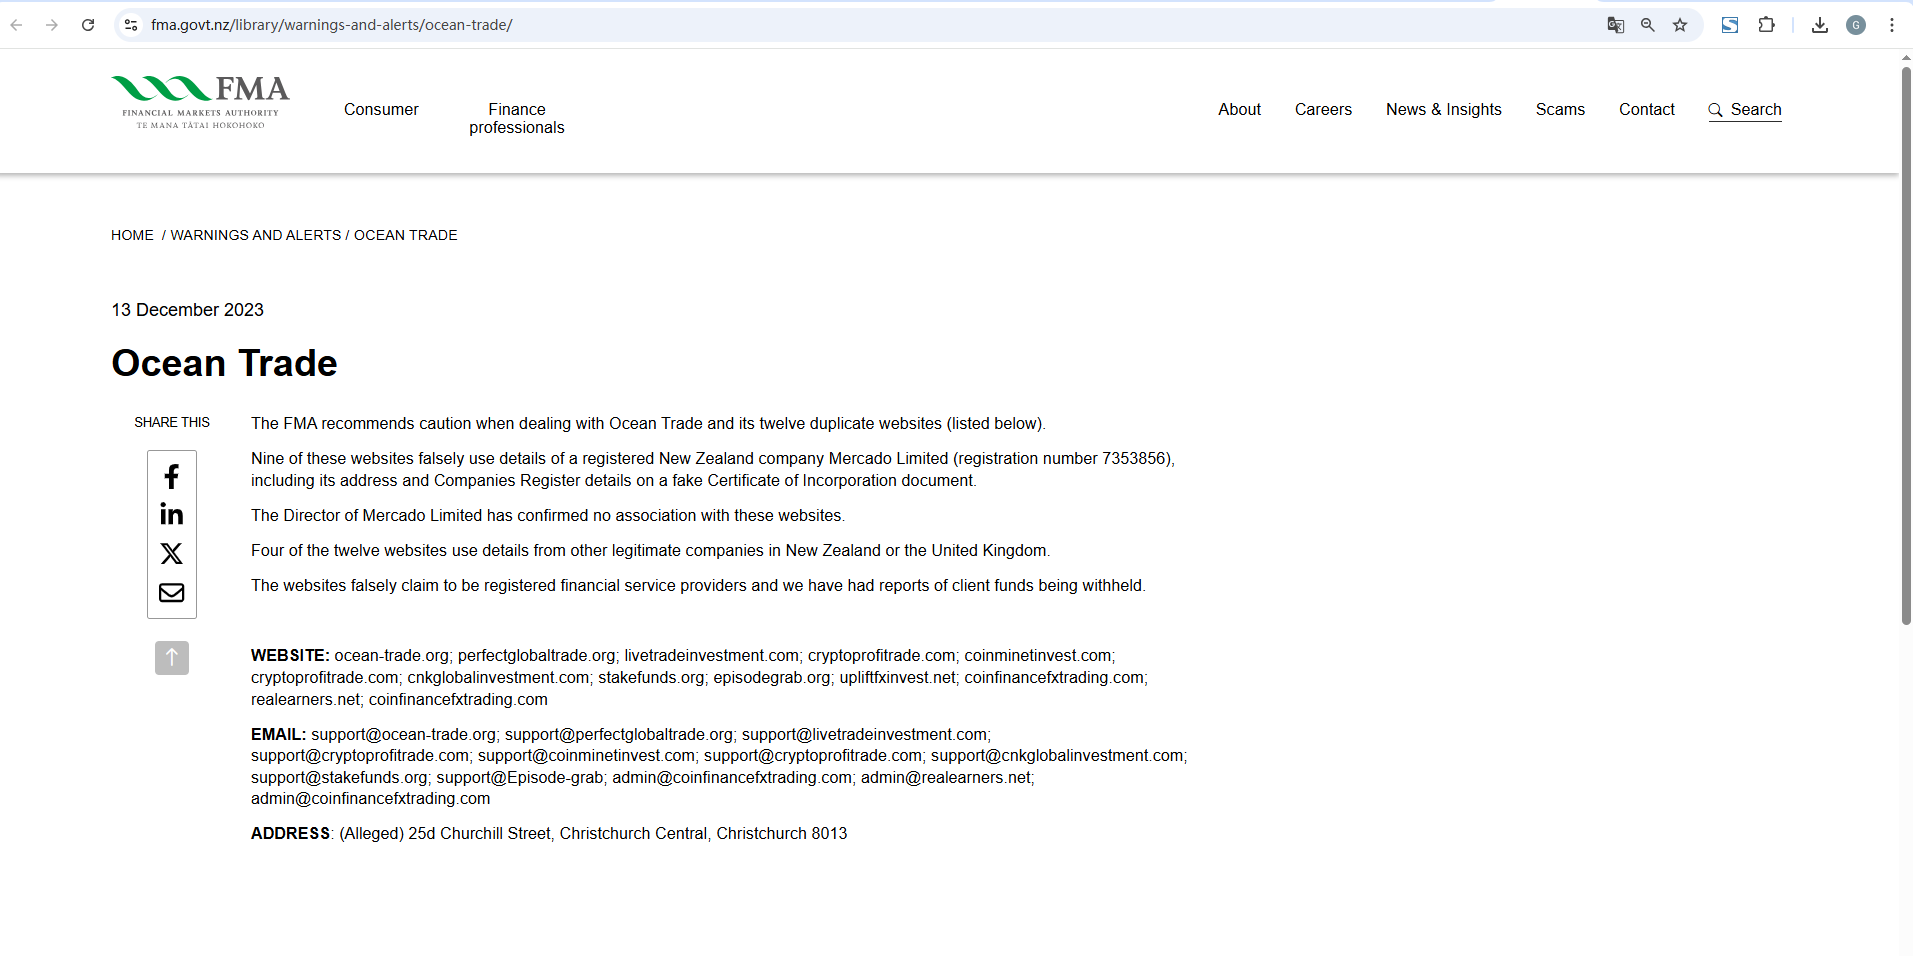Share page via LinkedIn icon

172,515
